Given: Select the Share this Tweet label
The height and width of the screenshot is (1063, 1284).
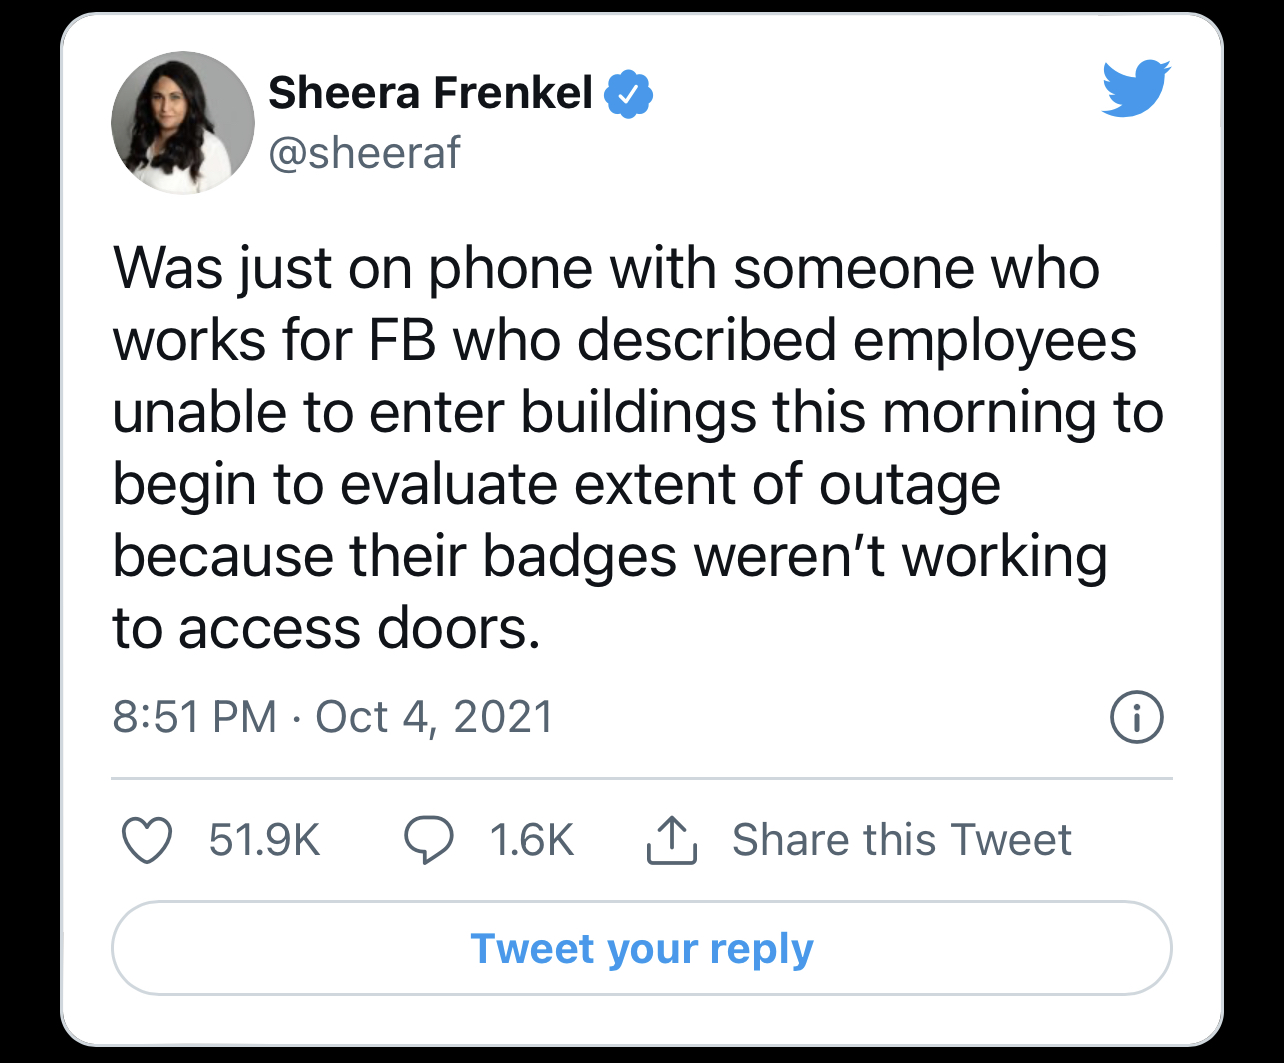Looking at the screenshot, I should pos(902,840).
